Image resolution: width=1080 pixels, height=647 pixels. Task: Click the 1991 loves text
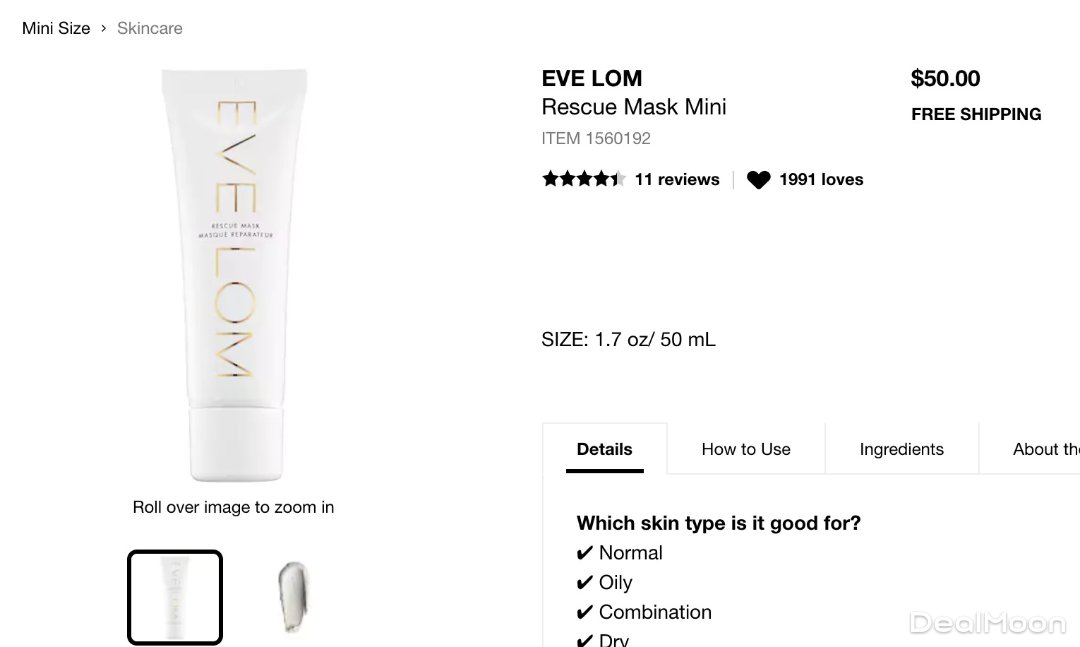point(821,180)
